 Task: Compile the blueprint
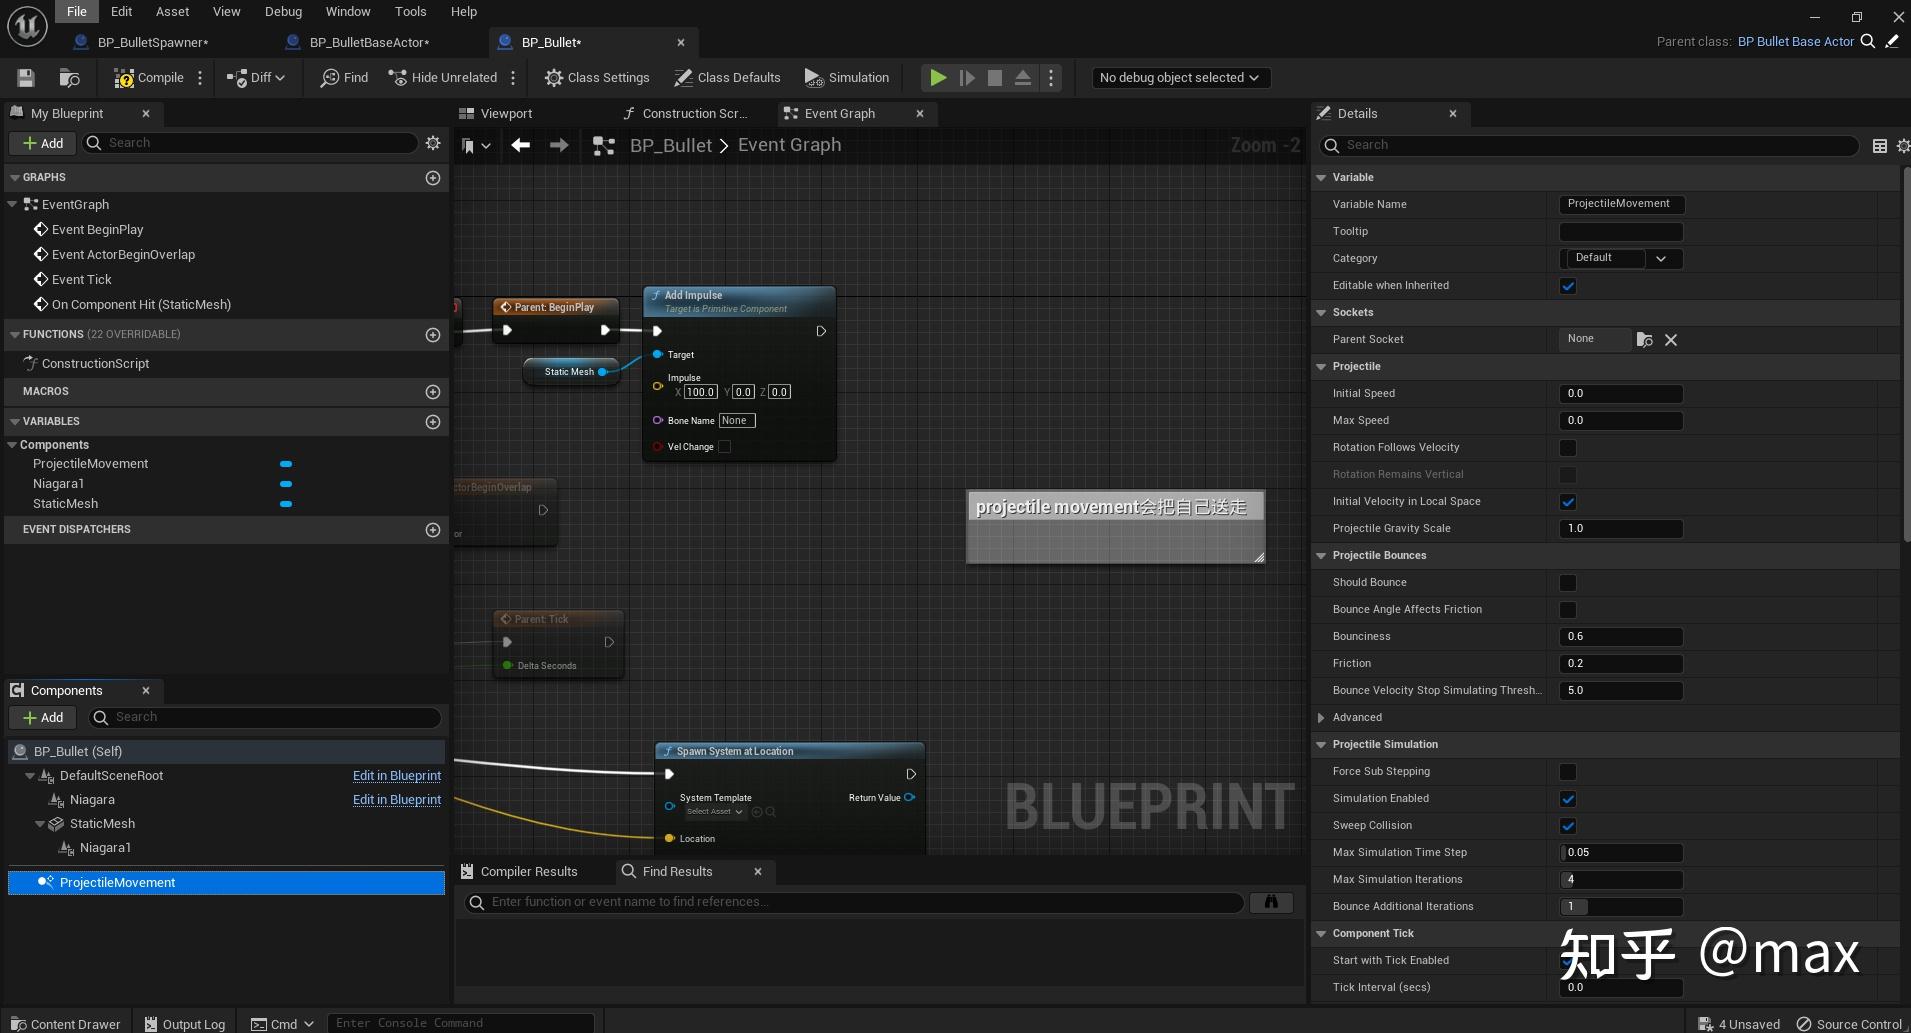(149, 78)
